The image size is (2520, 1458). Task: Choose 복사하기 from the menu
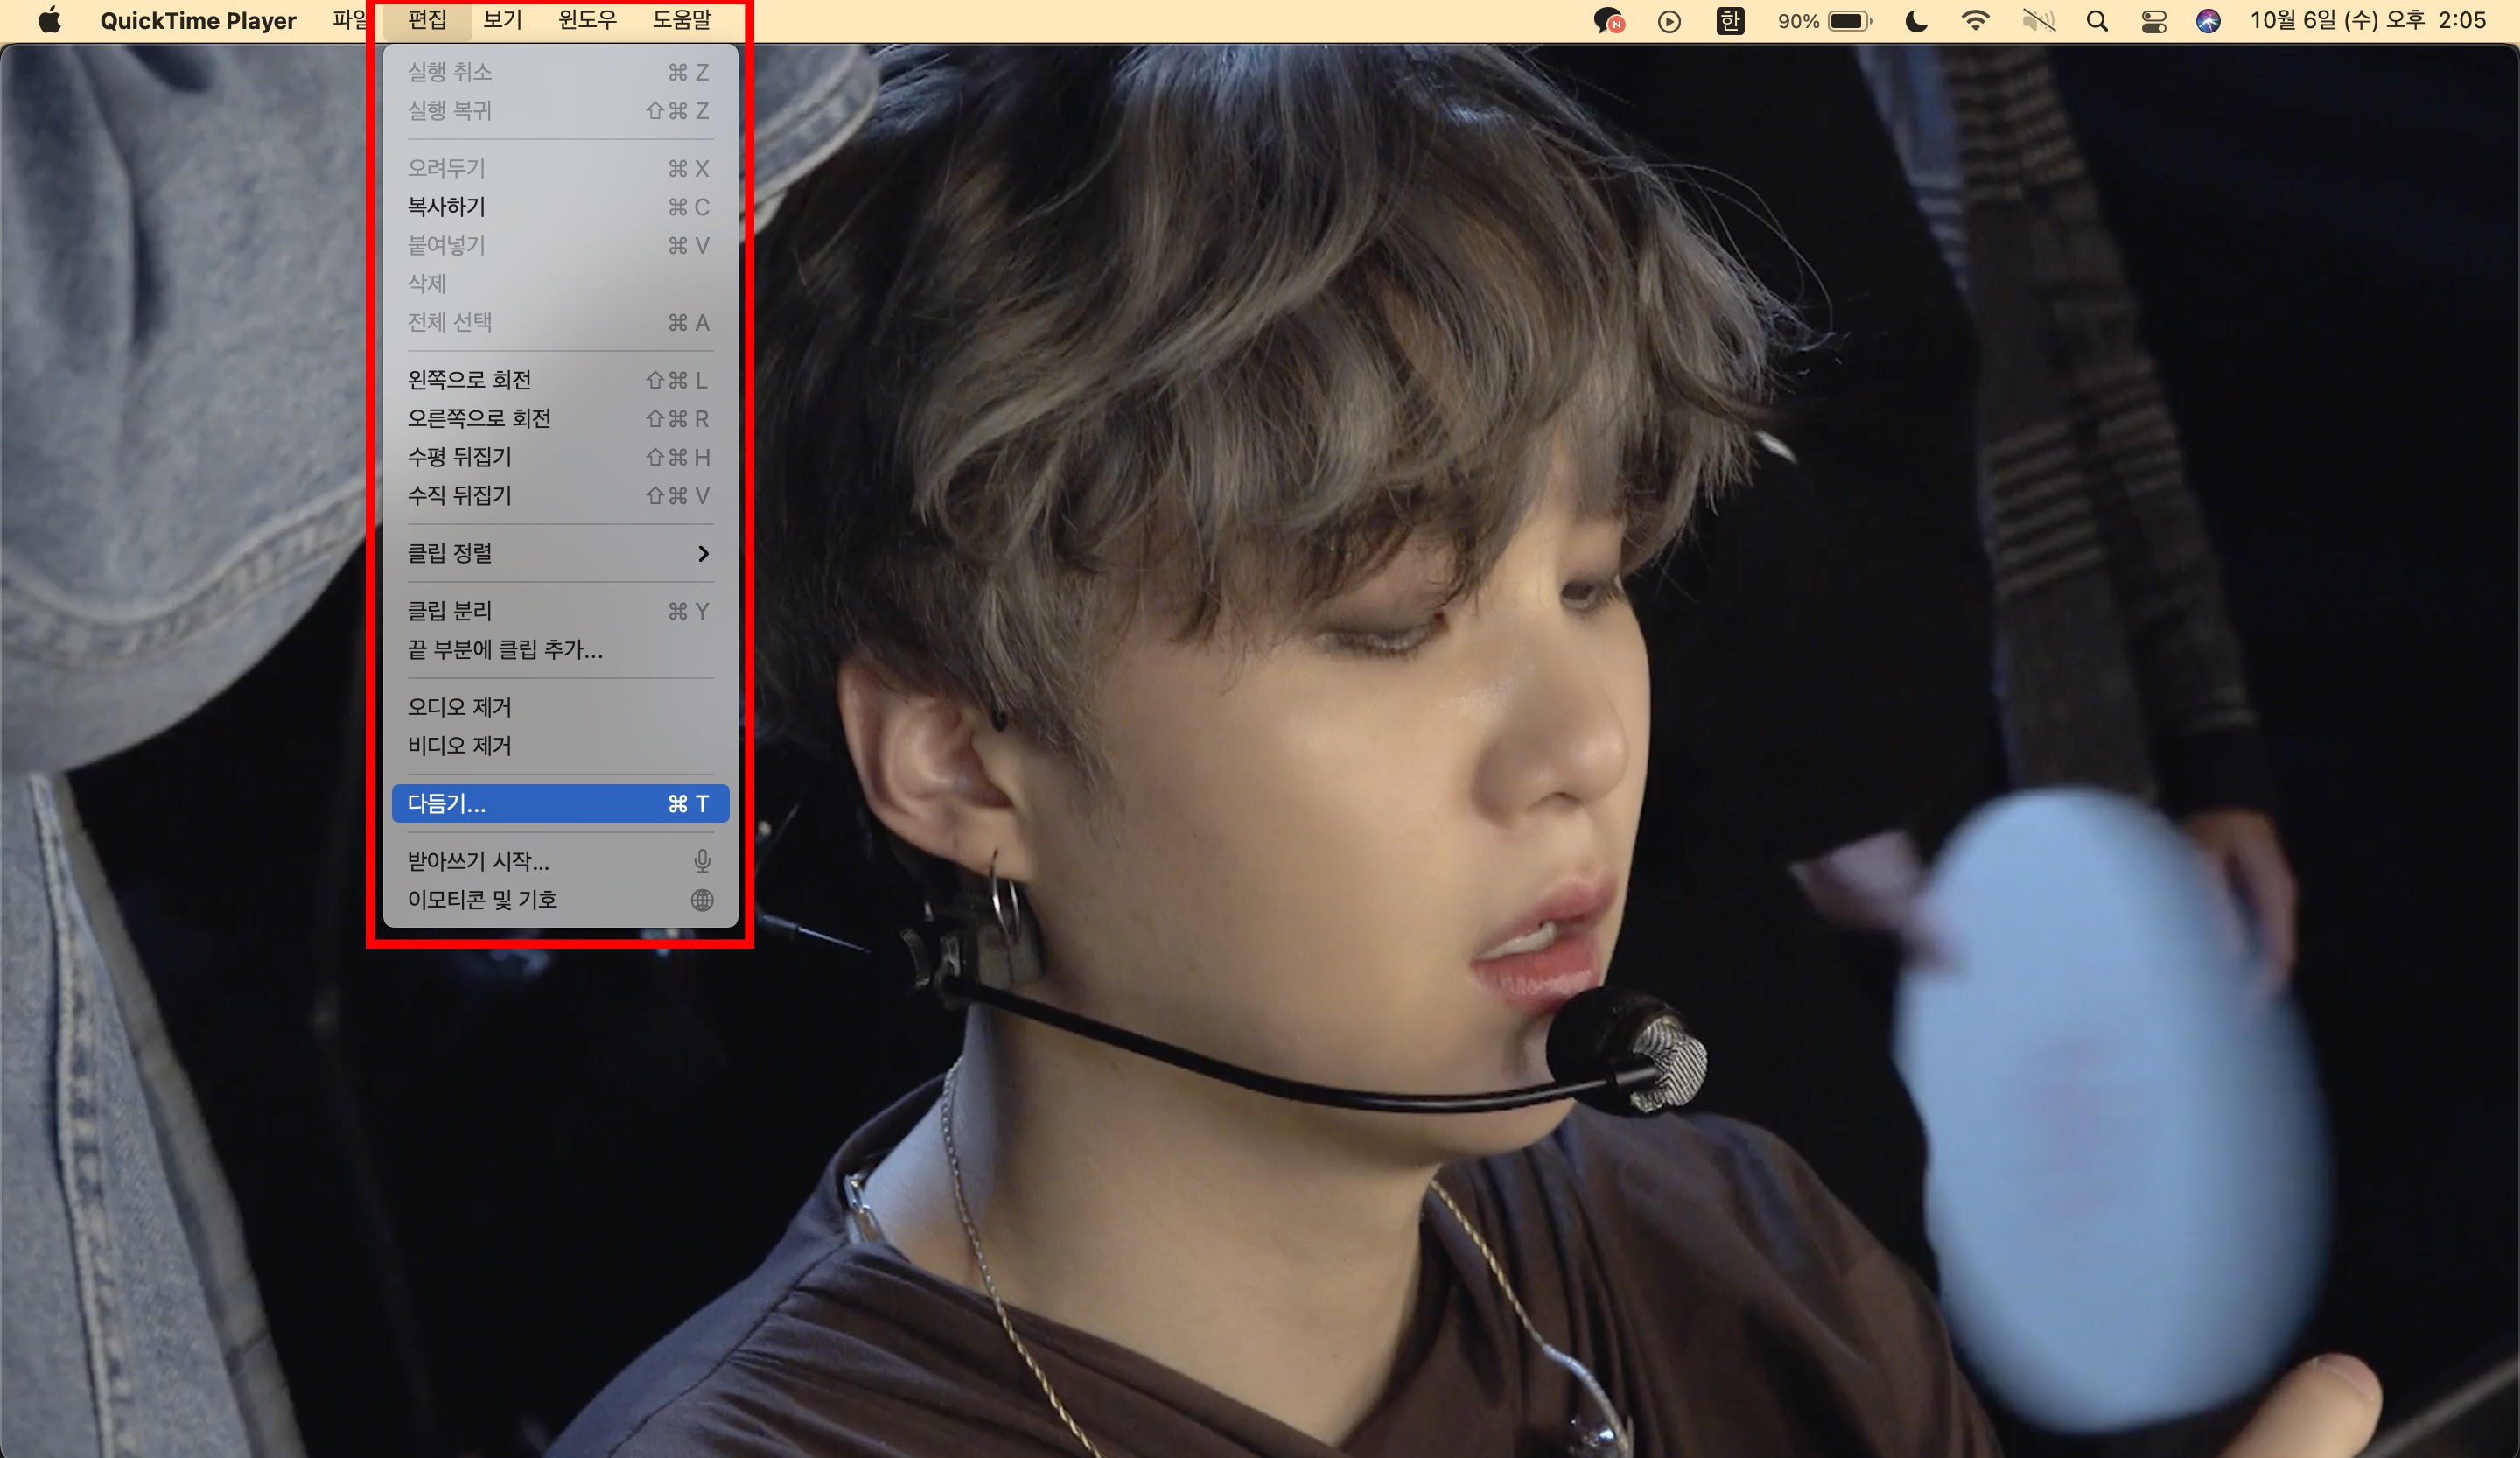[560, 207]
